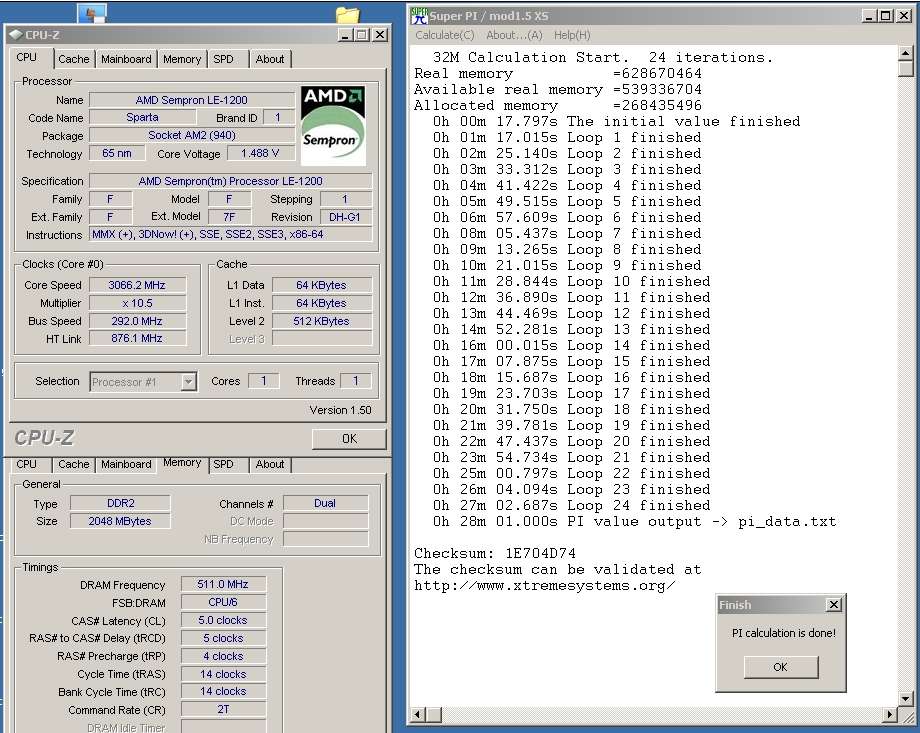Click the Super PI title bar icon
The width and height of the screenshot is (920, 733).
(420, 16)
